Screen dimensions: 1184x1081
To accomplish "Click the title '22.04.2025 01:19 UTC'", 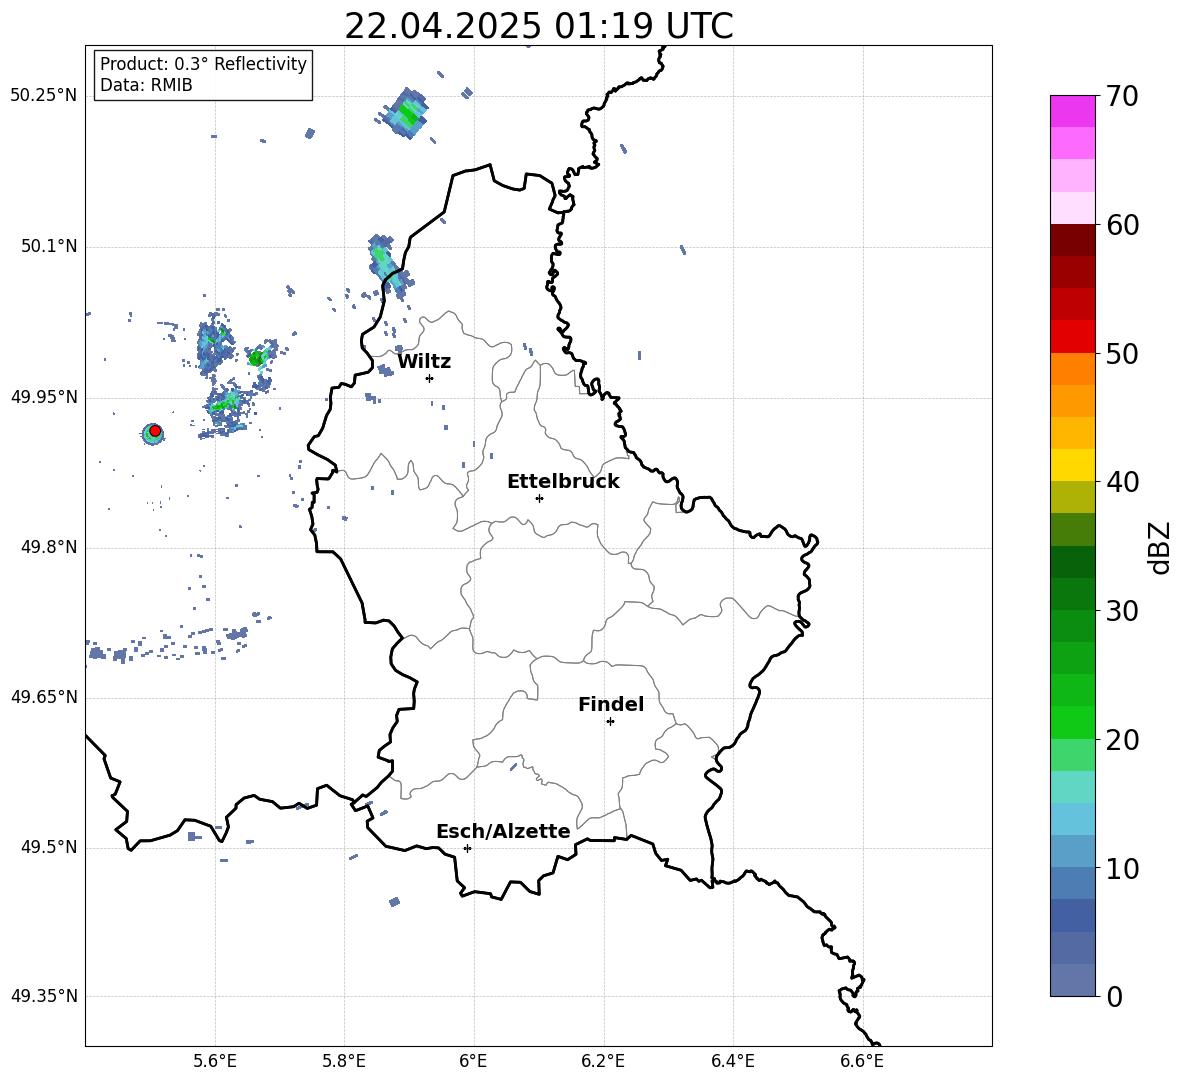I will (538, 26).
